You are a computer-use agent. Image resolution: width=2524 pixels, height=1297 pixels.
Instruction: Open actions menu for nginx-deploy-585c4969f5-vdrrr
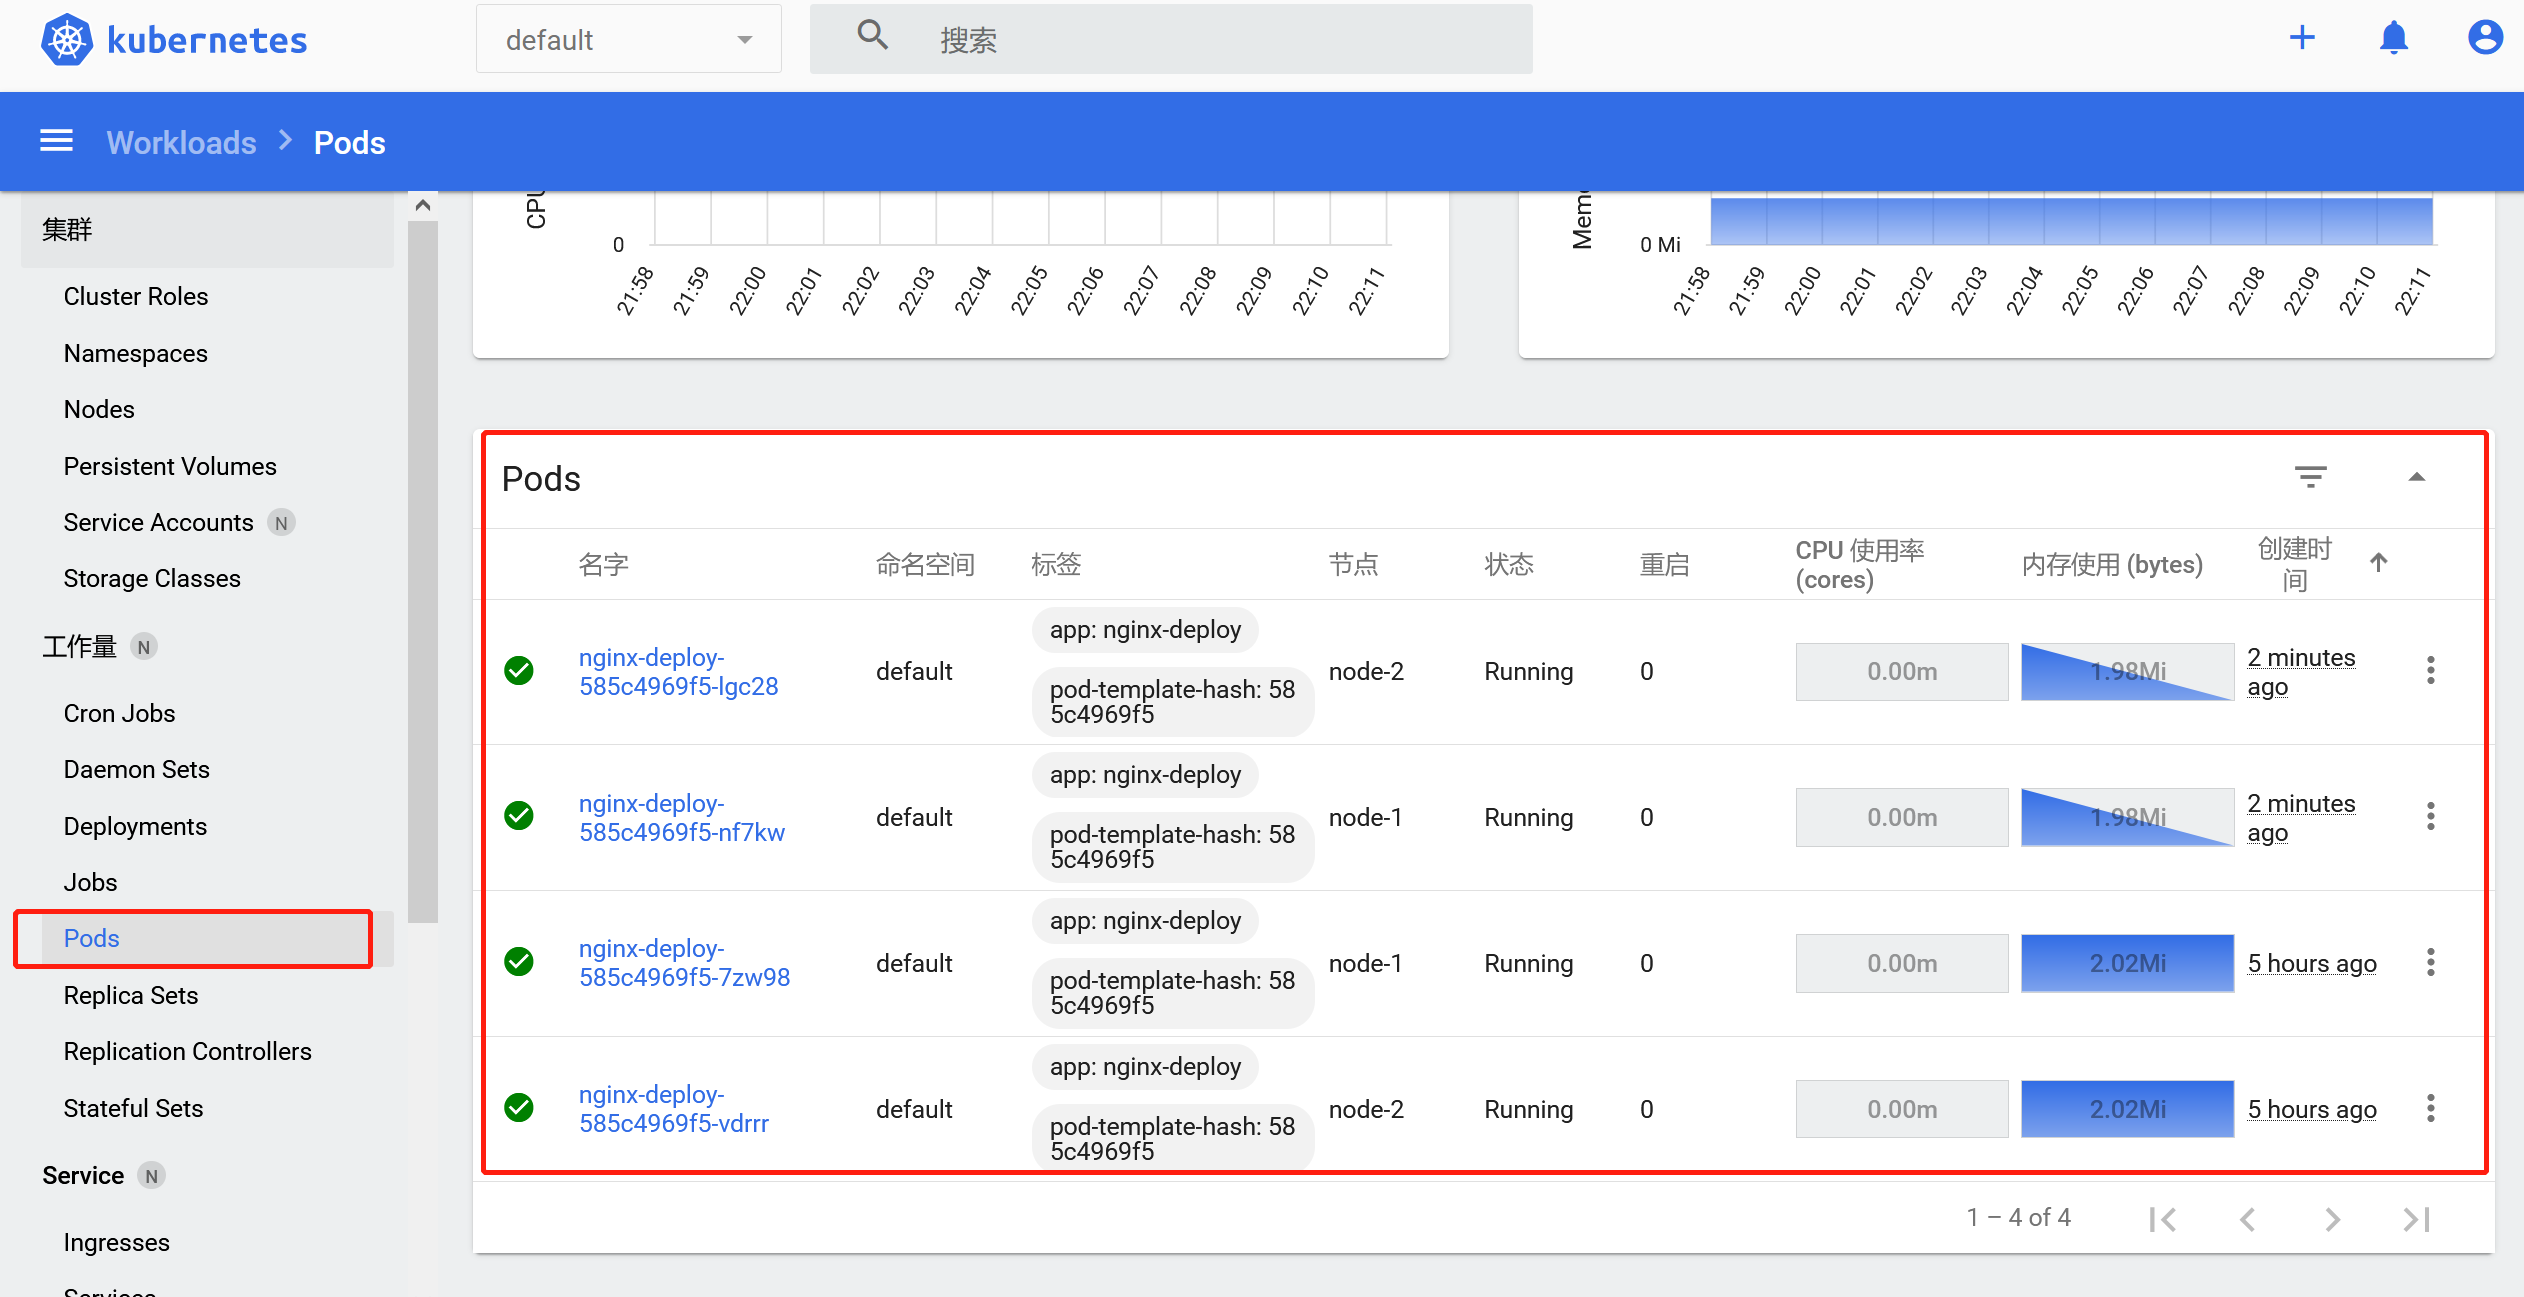point(2430,1108)
